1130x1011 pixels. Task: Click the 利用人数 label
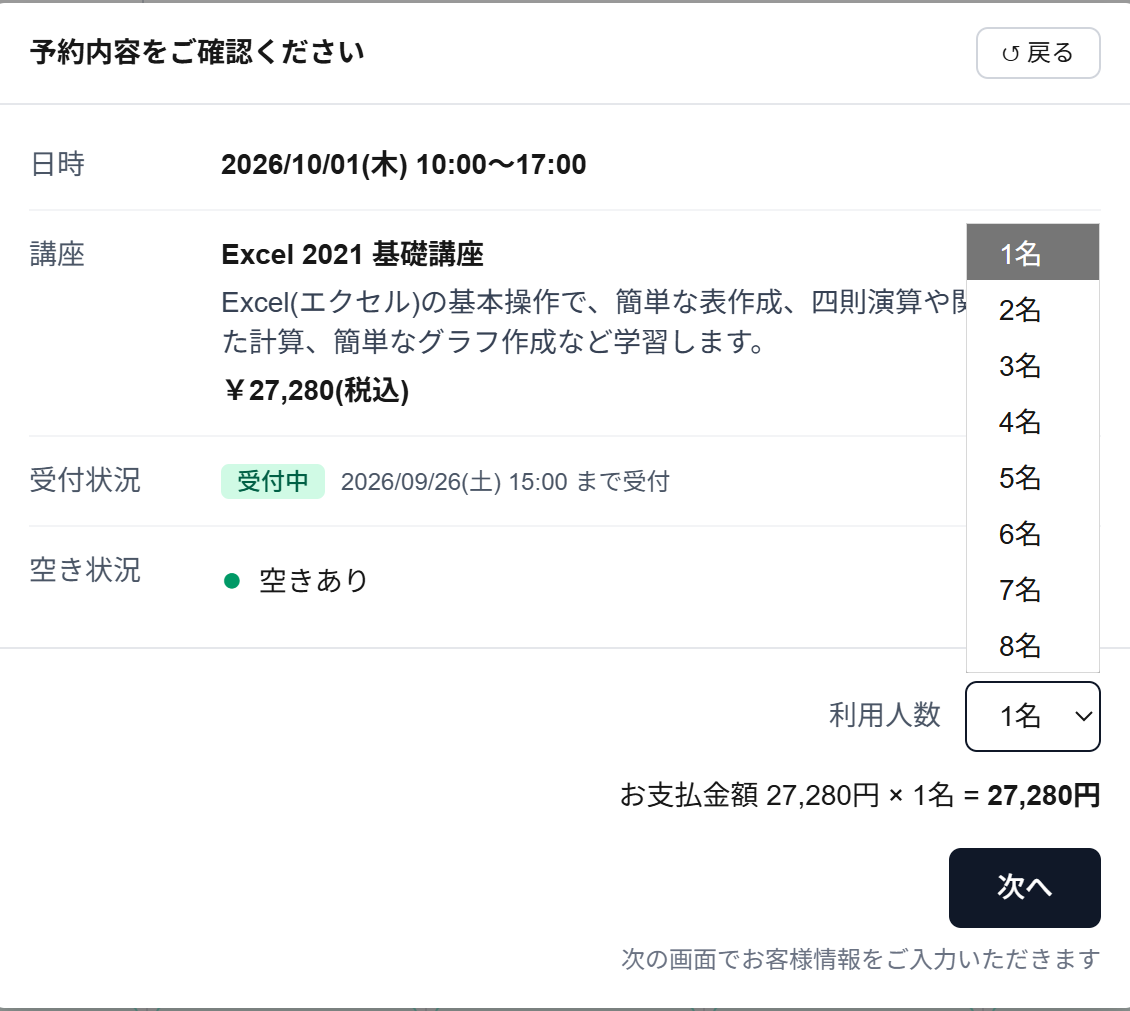pyautogui.click(x=885, y=716)
